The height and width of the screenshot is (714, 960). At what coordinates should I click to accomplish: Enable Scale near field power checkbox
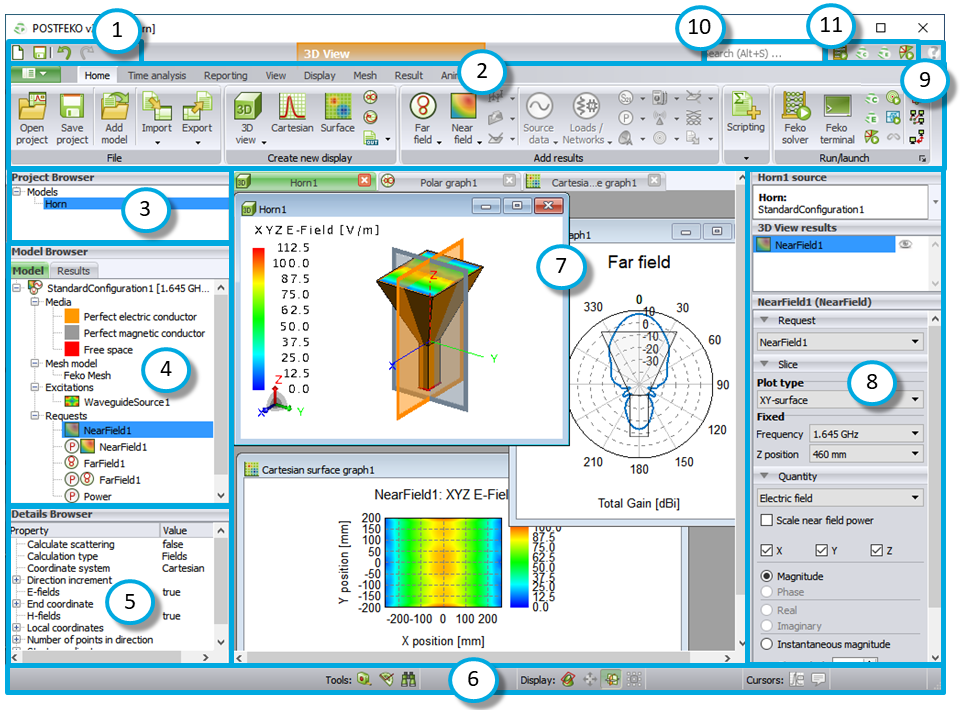[x=767, y=520]
